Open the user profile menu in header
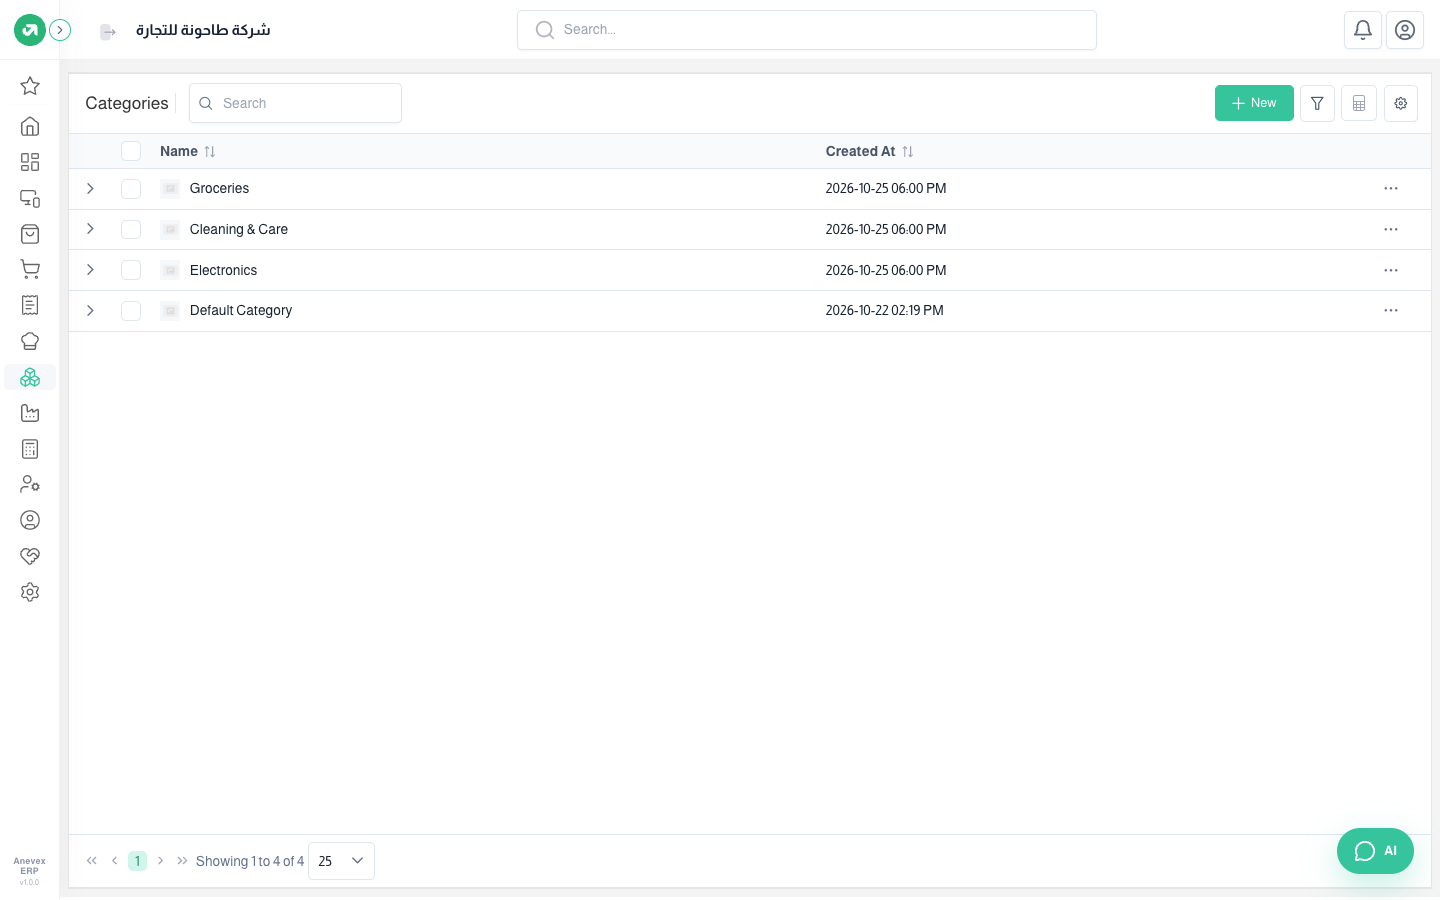Screen dimensions: 1440x900 pyautogui.click(x=1405, y=30)
